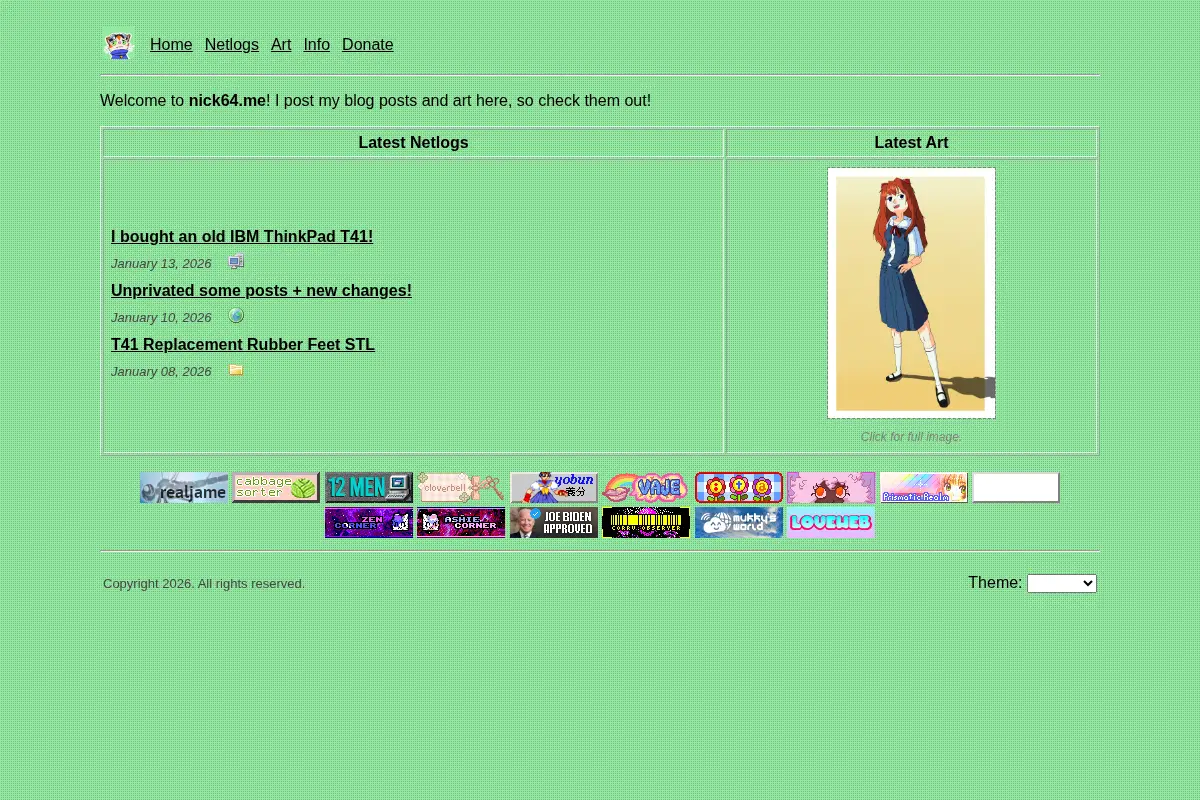Screen dimensions: 1200x800
Task: Click the blank white badge
Action: point(1016,488)
